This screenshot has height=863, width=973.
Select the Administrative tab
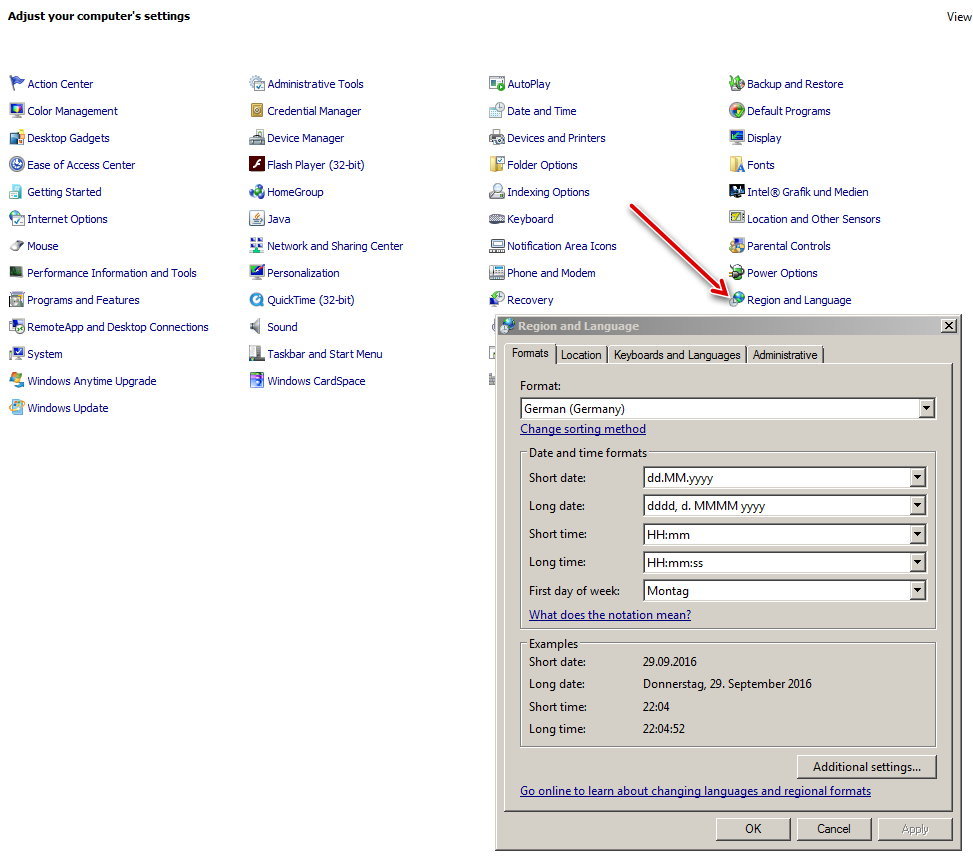(x=785, y=355)
